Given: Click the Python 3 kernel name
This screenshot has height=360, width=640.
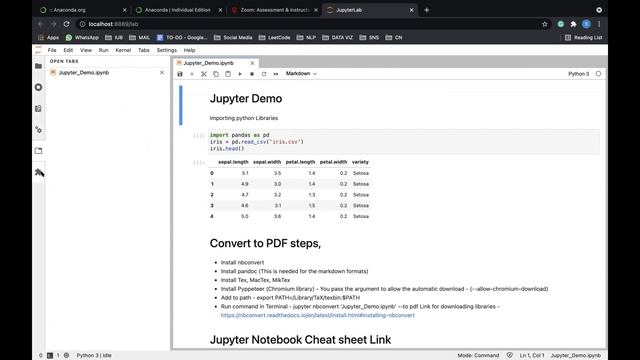Looking at the screenshot, I should click(578, 74).
